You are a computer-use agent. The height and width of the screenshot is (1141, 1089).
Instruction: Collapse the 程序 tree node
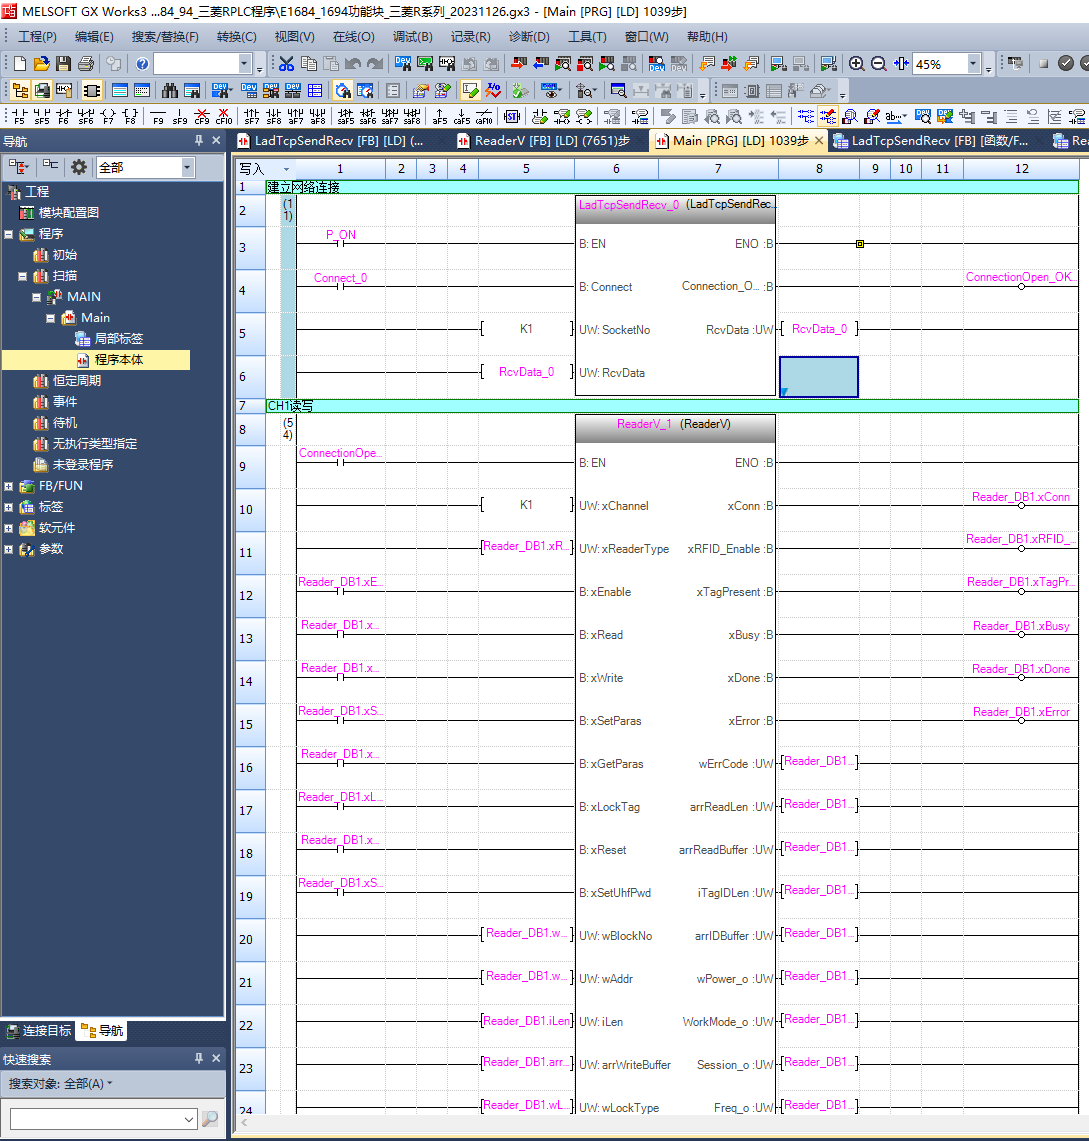(x=9, y=234)
